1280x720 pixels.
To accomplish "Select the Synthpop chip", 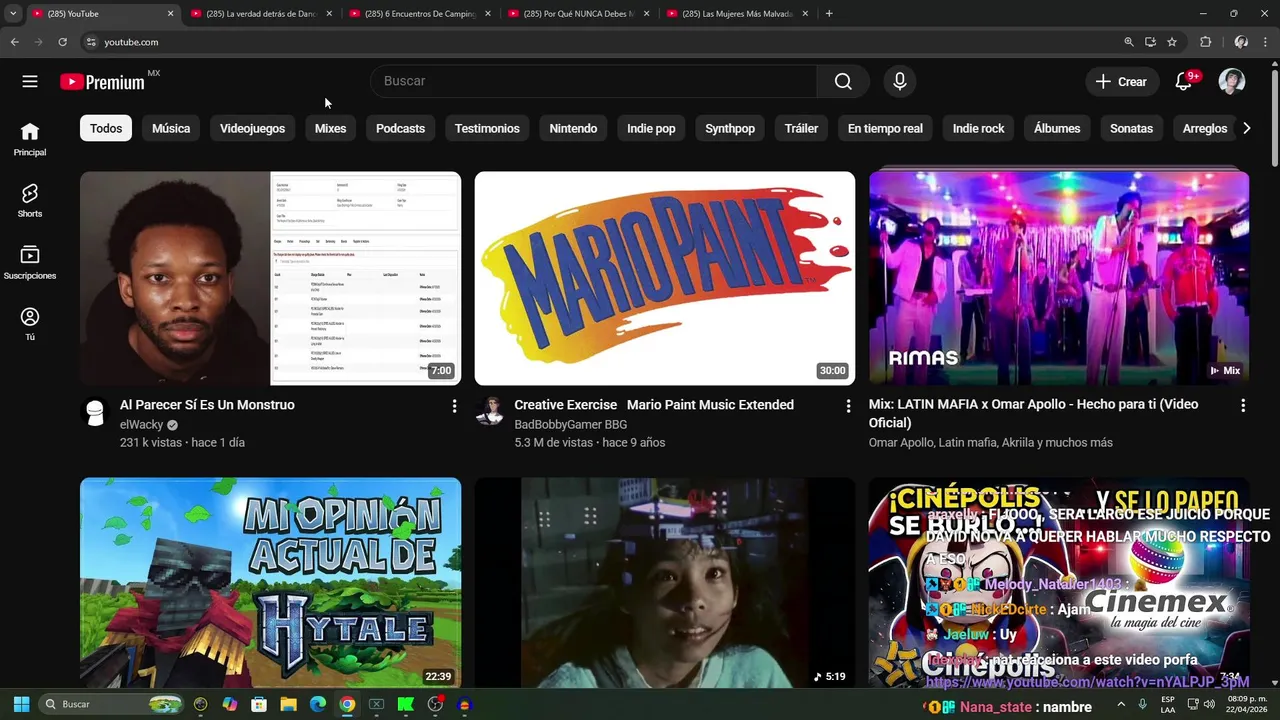I will click(x=730, y=128).
